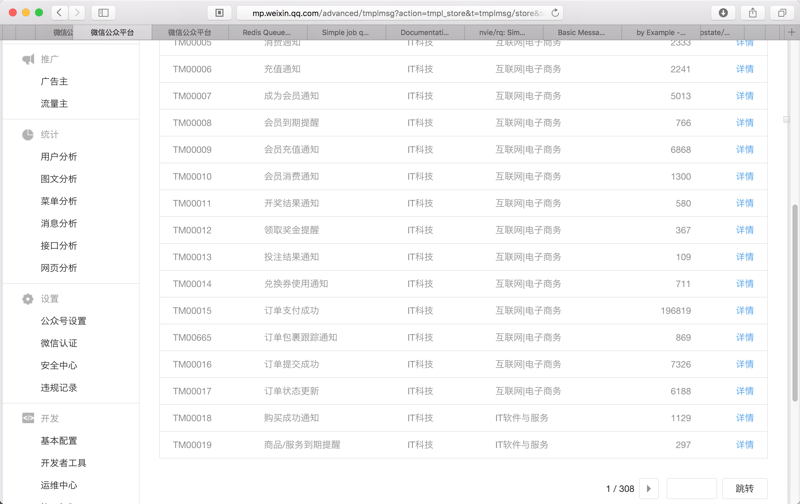Viewport: 800px width, 504px height.
Task: Open 详情 for template TM00016
Action: pos(744,365)
